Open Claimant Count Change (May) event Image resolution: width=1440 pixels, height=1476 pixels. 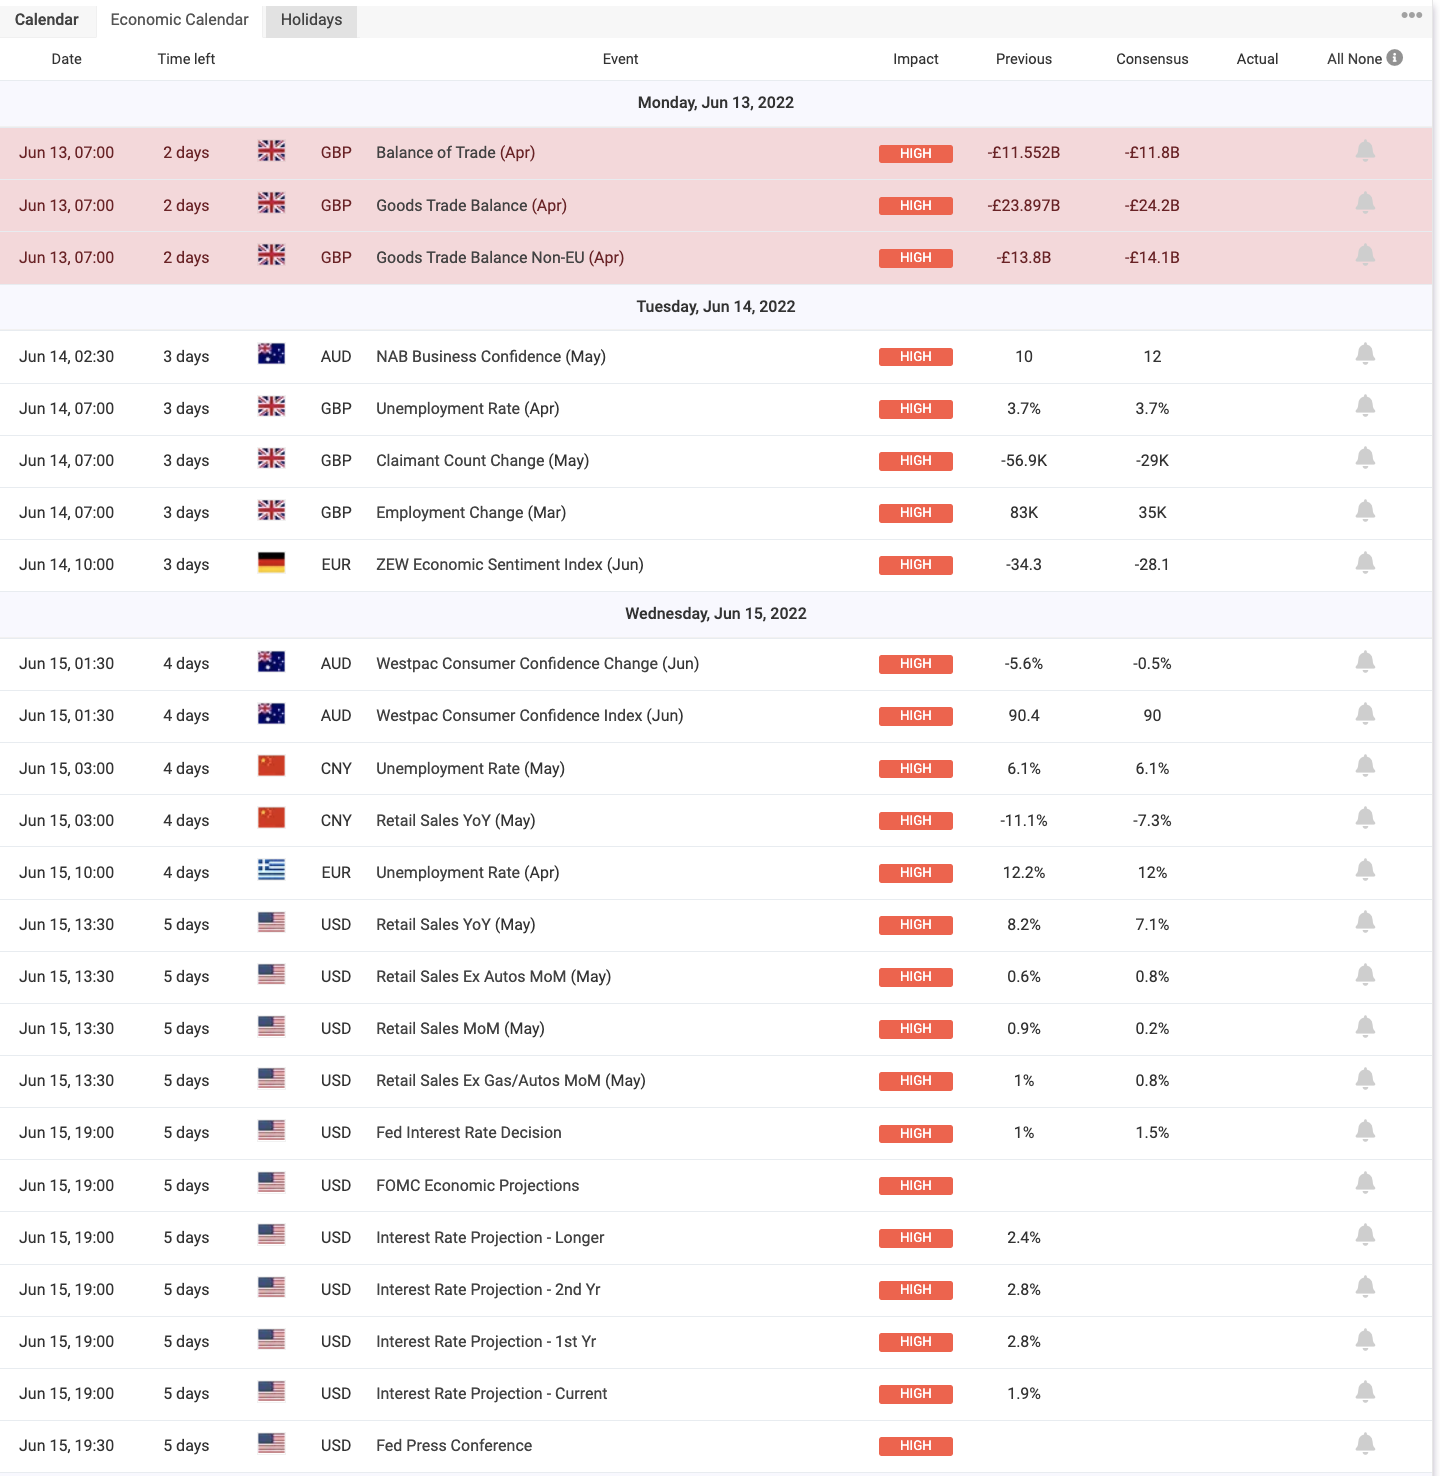point(483,460)
